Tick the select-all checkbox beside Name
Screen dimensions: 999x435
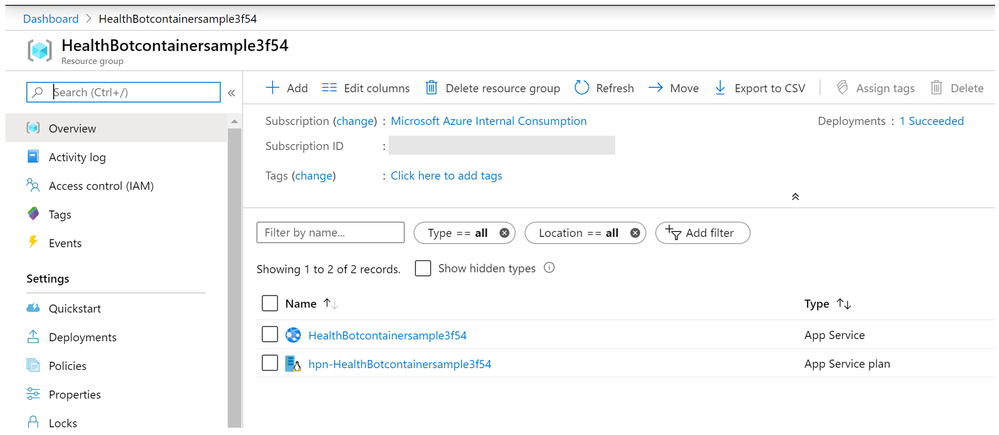pos(270,304)
